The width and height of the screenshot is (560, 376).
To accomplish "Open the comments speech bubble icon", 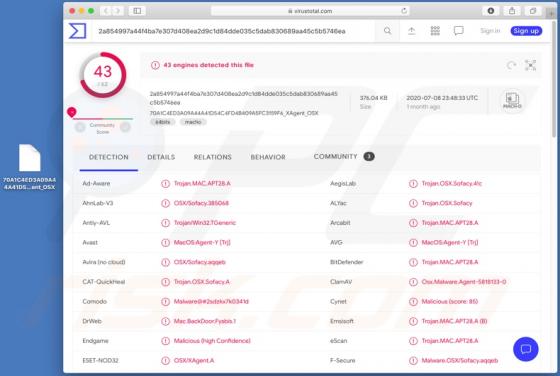I will coord(459,31).
